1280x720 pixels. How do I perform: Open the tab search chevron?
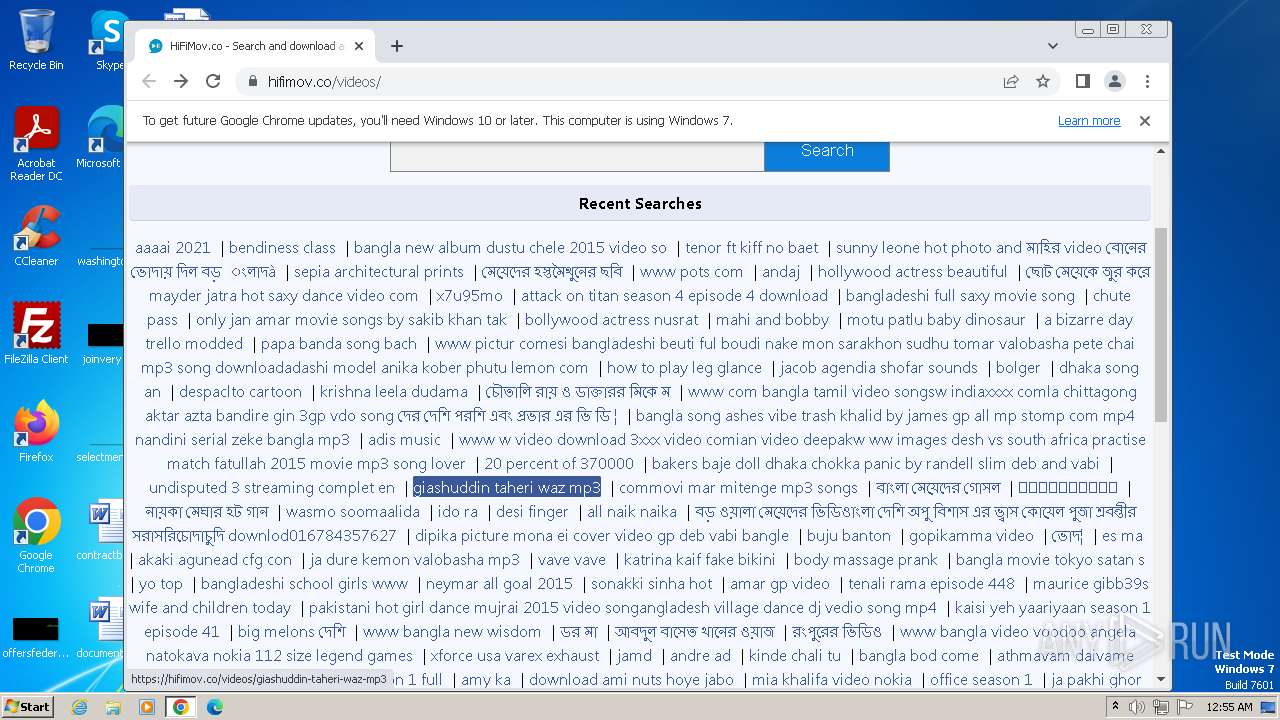pyautogui.click(x=1053, y=46)
